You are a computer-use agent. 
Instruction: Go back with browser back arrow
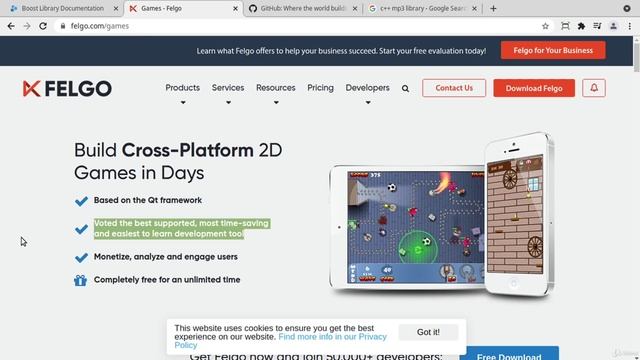11,26
